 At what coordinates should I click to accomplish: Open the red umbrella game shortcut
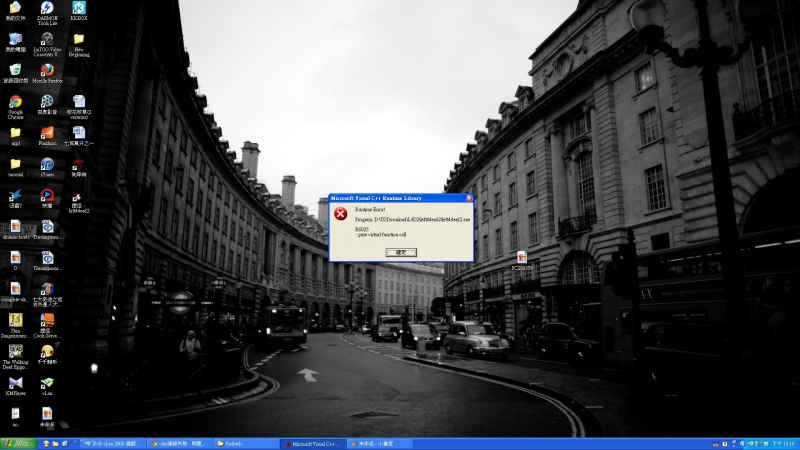click(79, 167)
